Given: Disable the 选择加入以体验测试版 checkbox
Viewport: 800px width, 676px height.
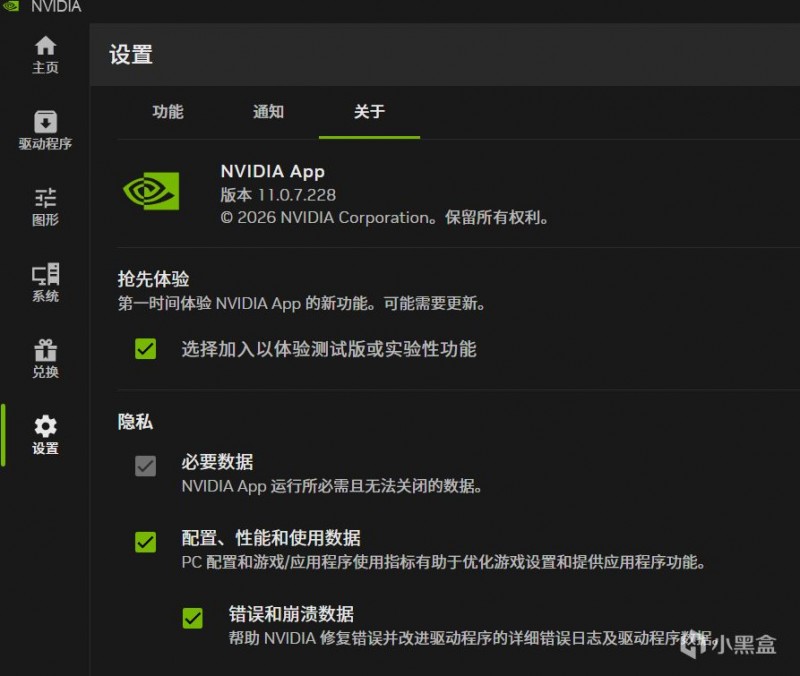Looking at the screenshot, I should [146, 349].
